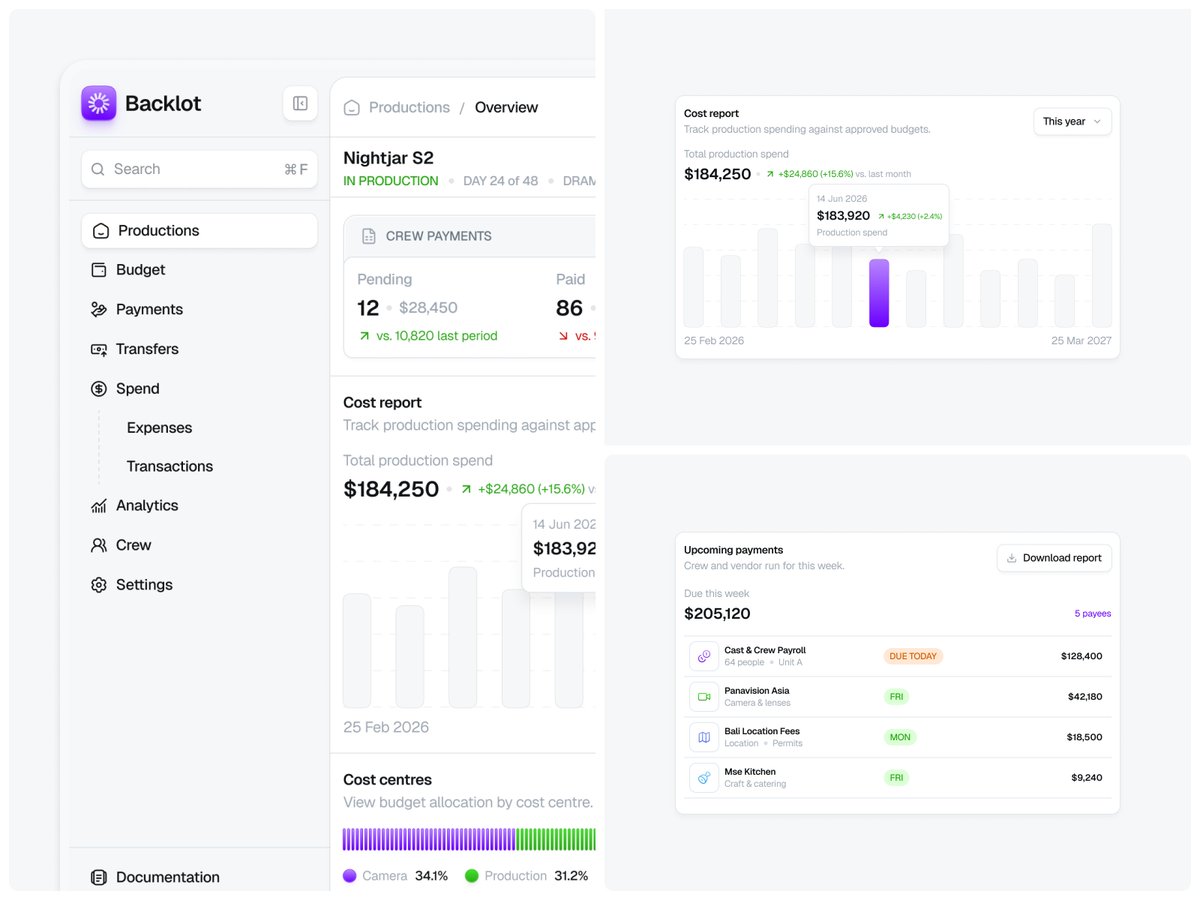Viewport: 1200px width, 900px height.
Task: Click the $205,120 due this week total
Action: [x=717, y=613]
